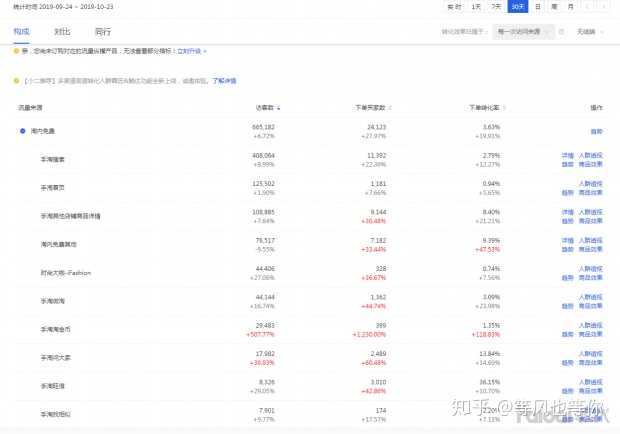Click the 访客数 column sort arrow
The height and width of the screenshot is (434, 620).
[x=278, y=105]
